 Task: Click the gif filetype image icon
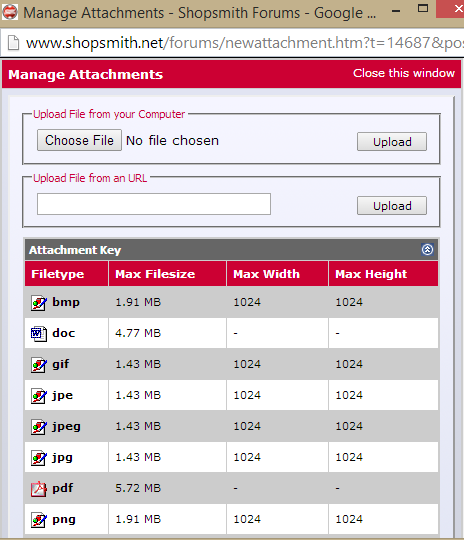[39, 365]
